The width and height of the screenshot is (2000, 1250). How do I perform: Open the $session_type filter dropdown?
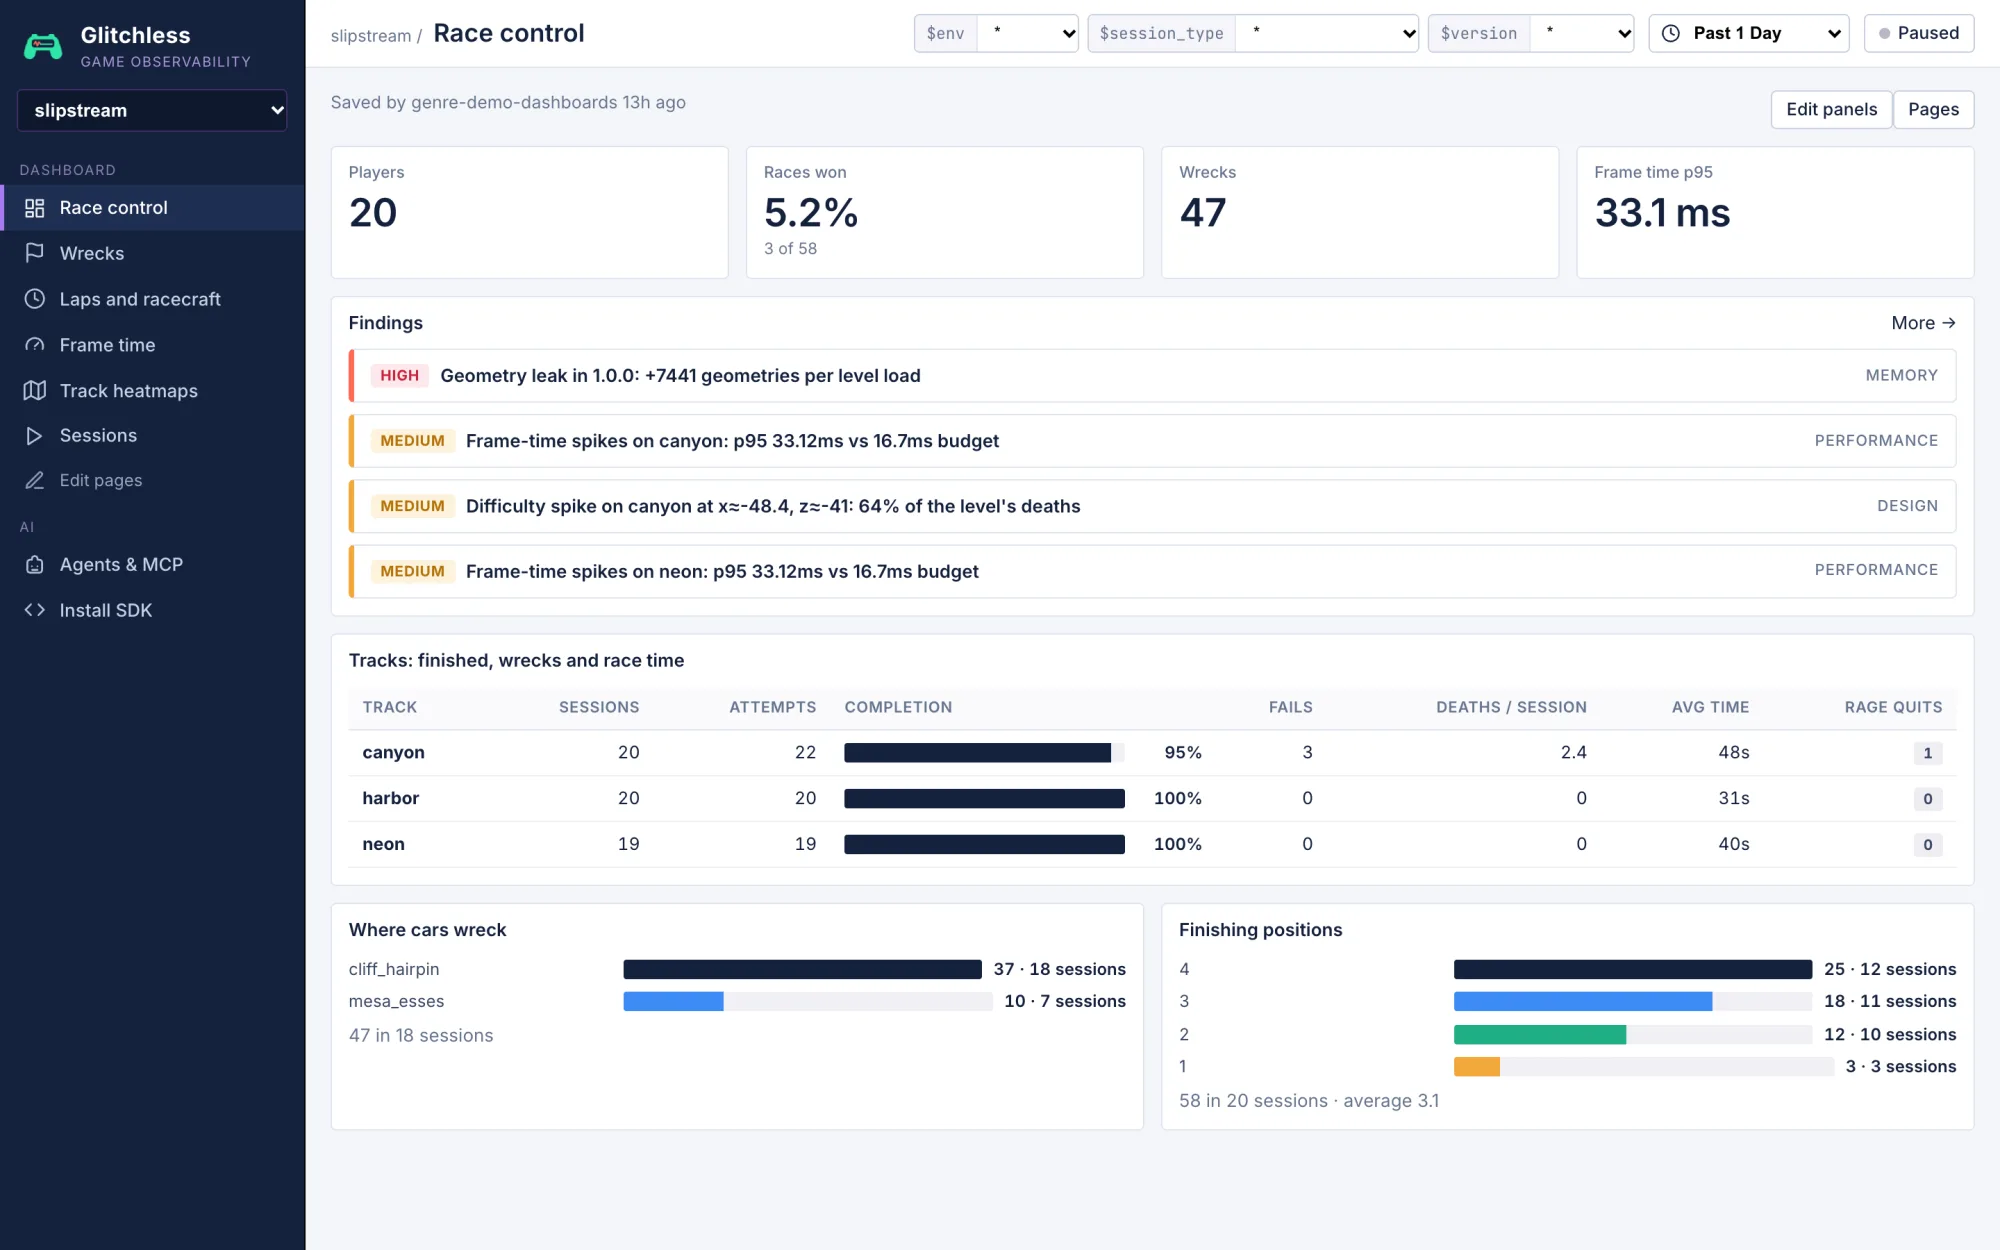(1327, 33)
